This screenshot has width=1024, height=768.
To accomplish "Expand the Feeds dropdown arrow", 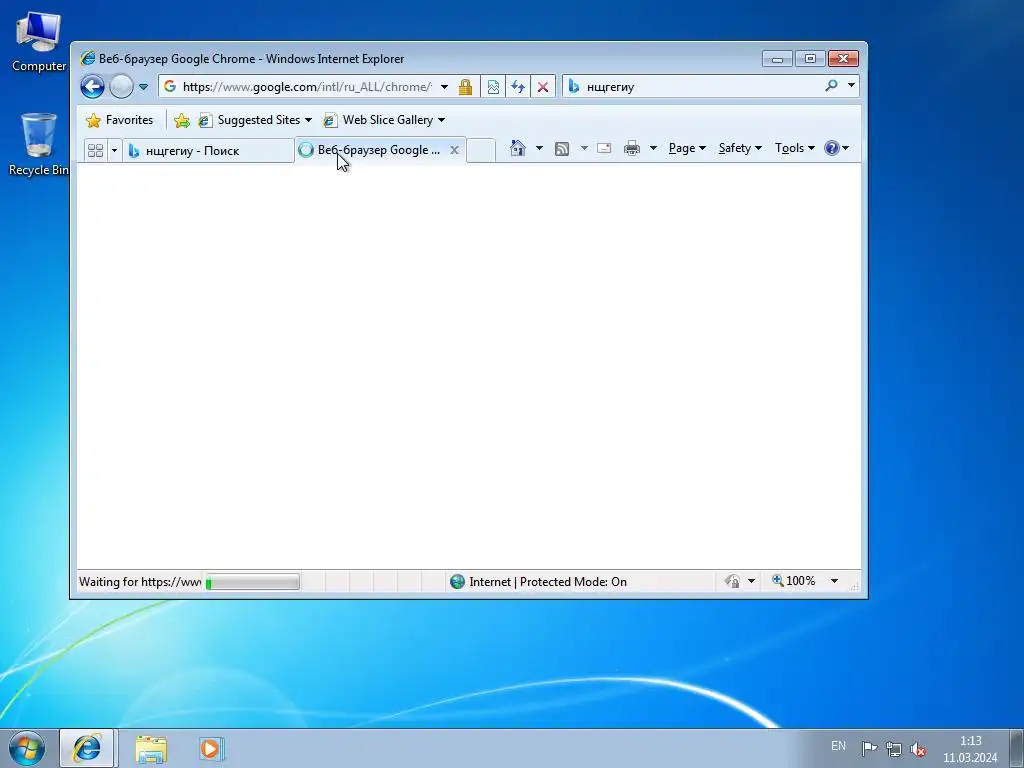I will (584, 148).
